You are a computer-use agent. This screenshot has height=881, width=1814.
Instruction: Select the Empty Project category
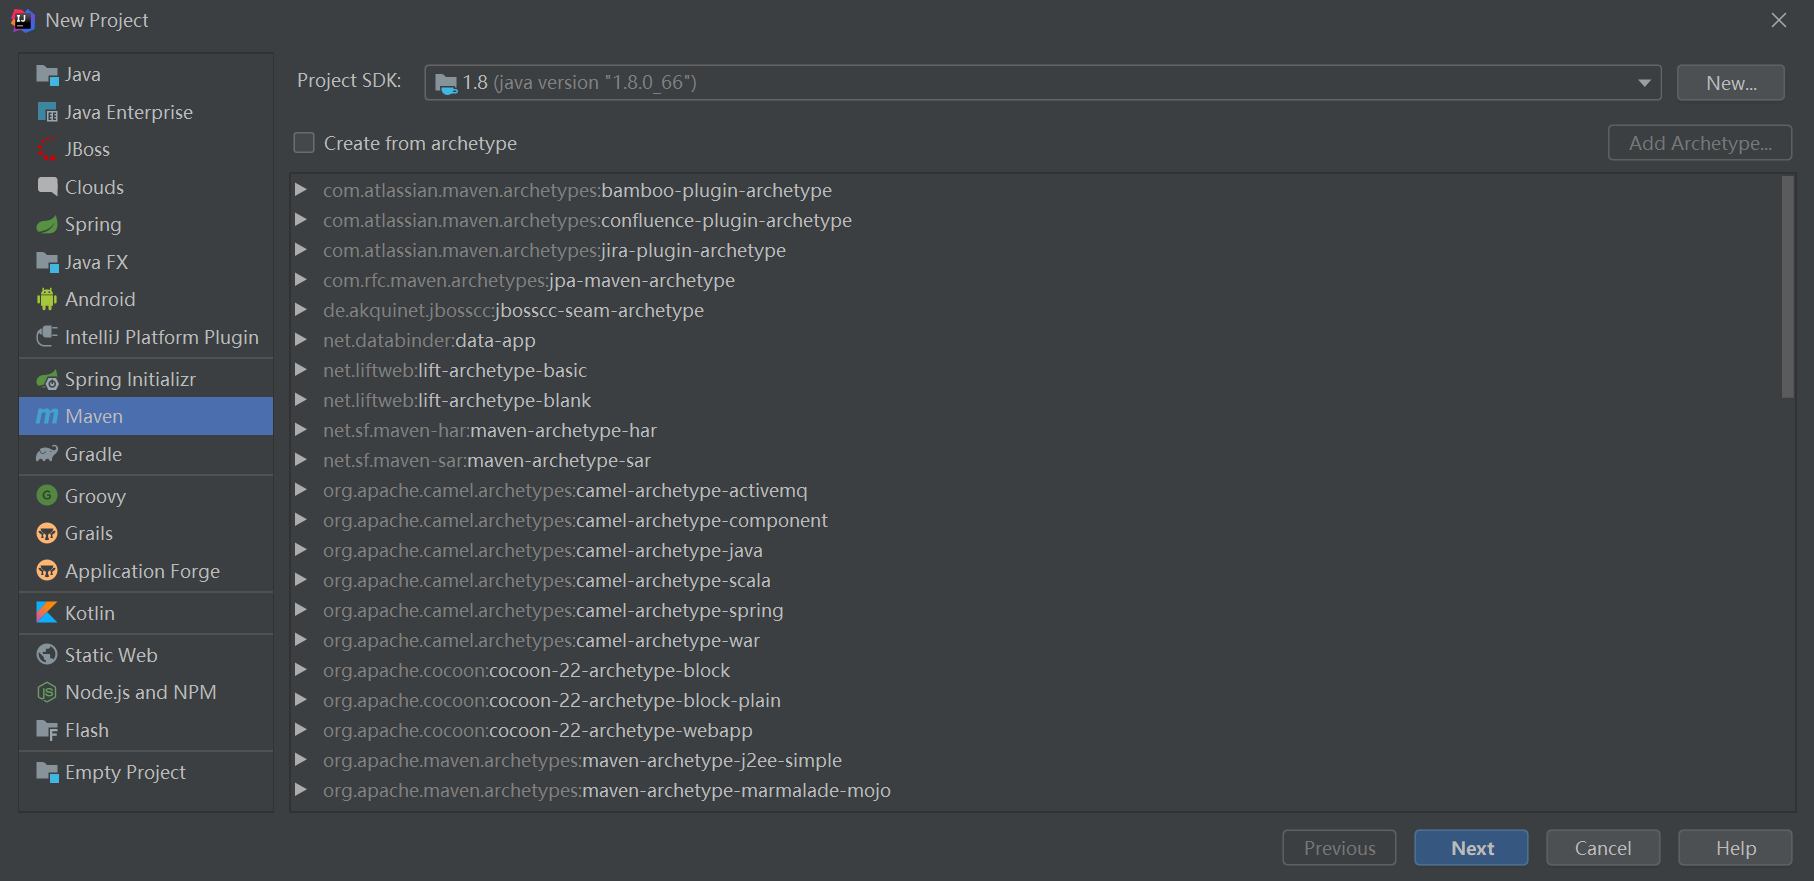[125, 772]
